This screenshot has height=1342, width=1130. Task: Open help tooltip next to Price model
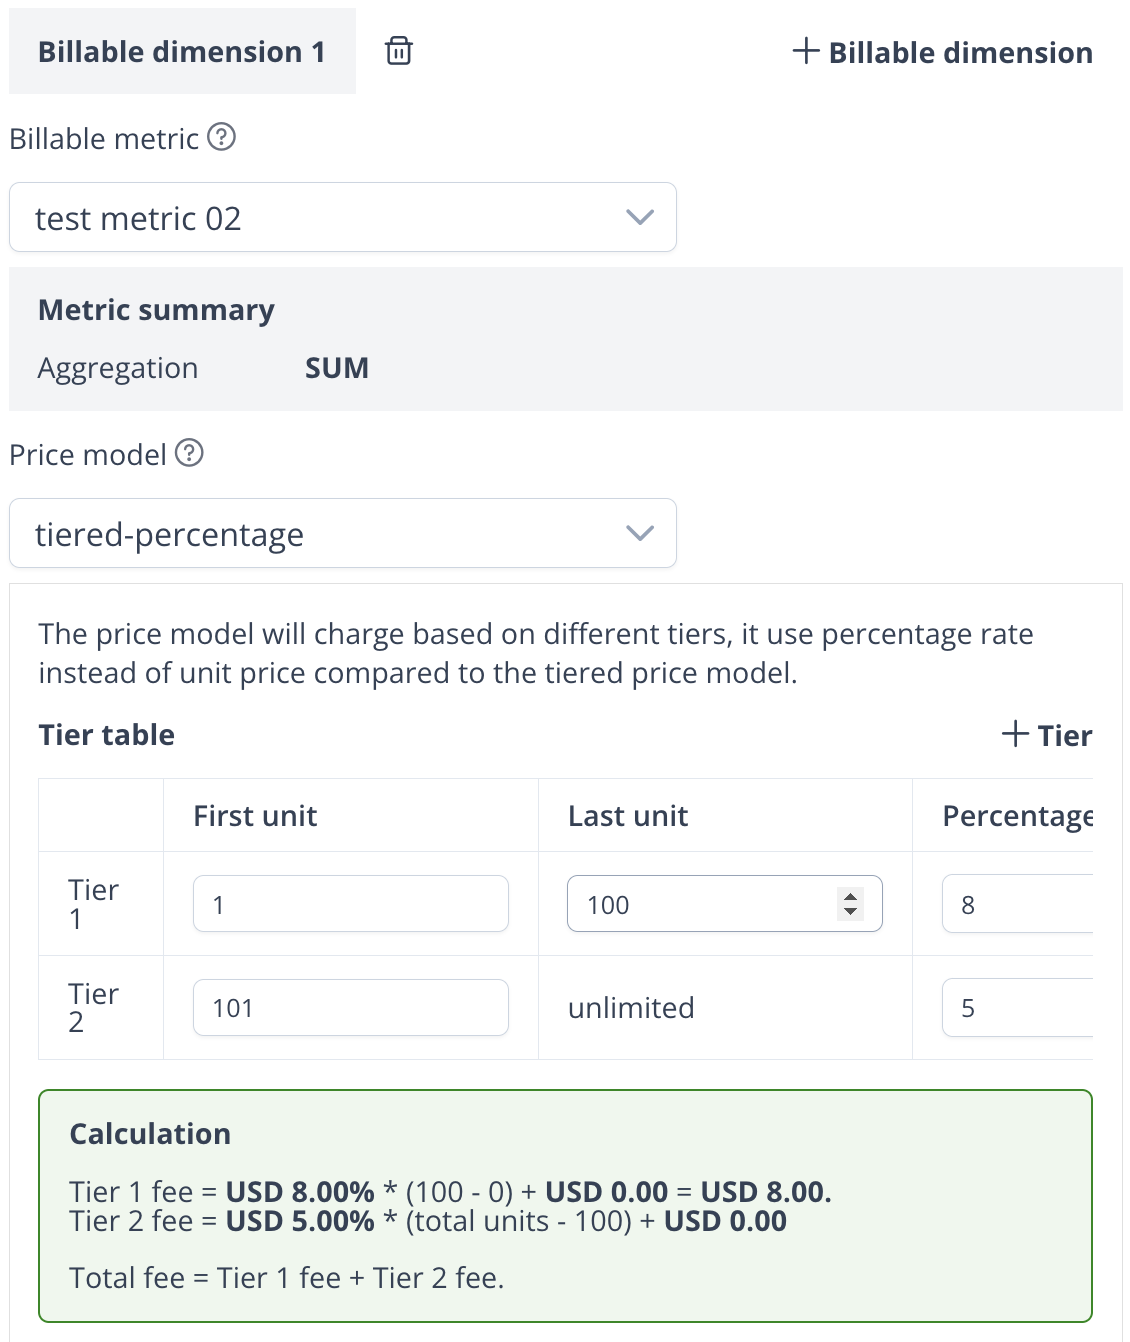(x=189, y=452)
